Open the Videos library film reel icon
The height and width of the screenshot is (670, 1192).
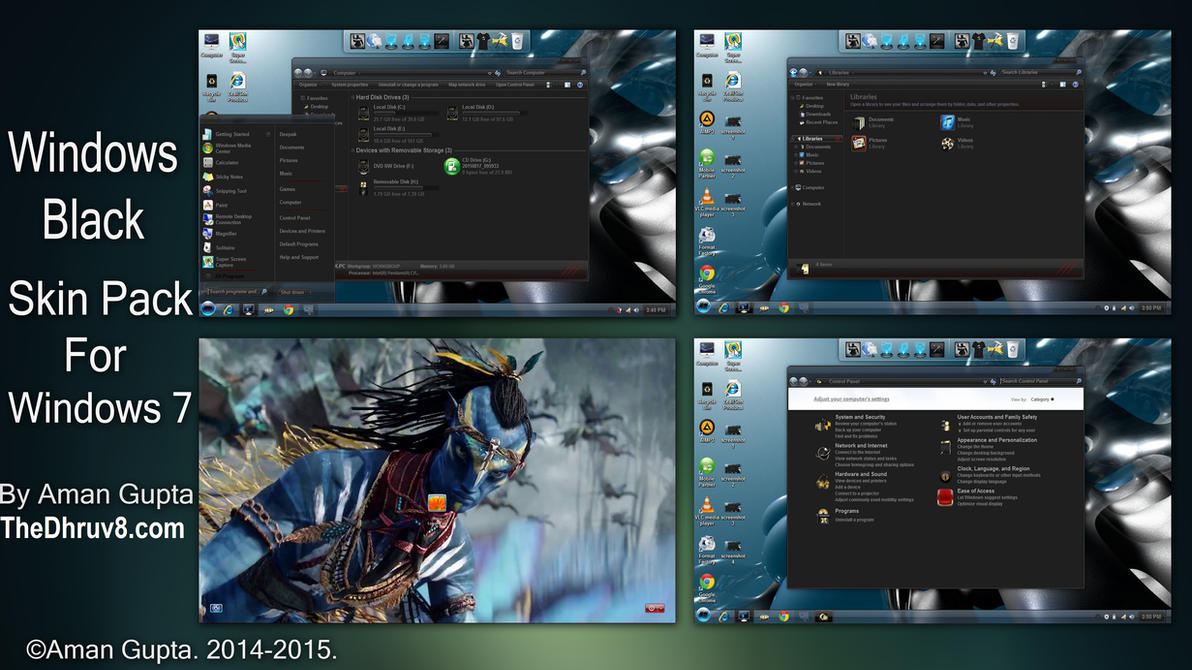[x=947, y=143]
